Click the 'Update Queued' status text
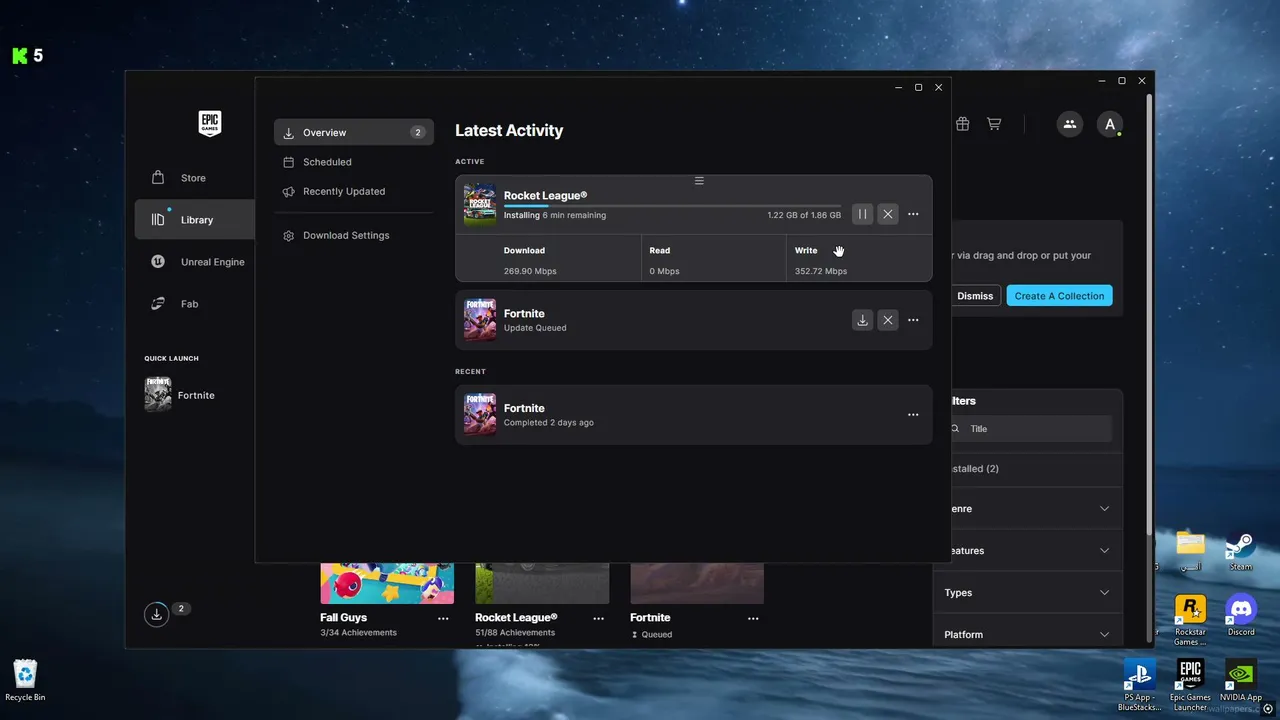Screen dimensions: 1280x720 coord(535,328)
